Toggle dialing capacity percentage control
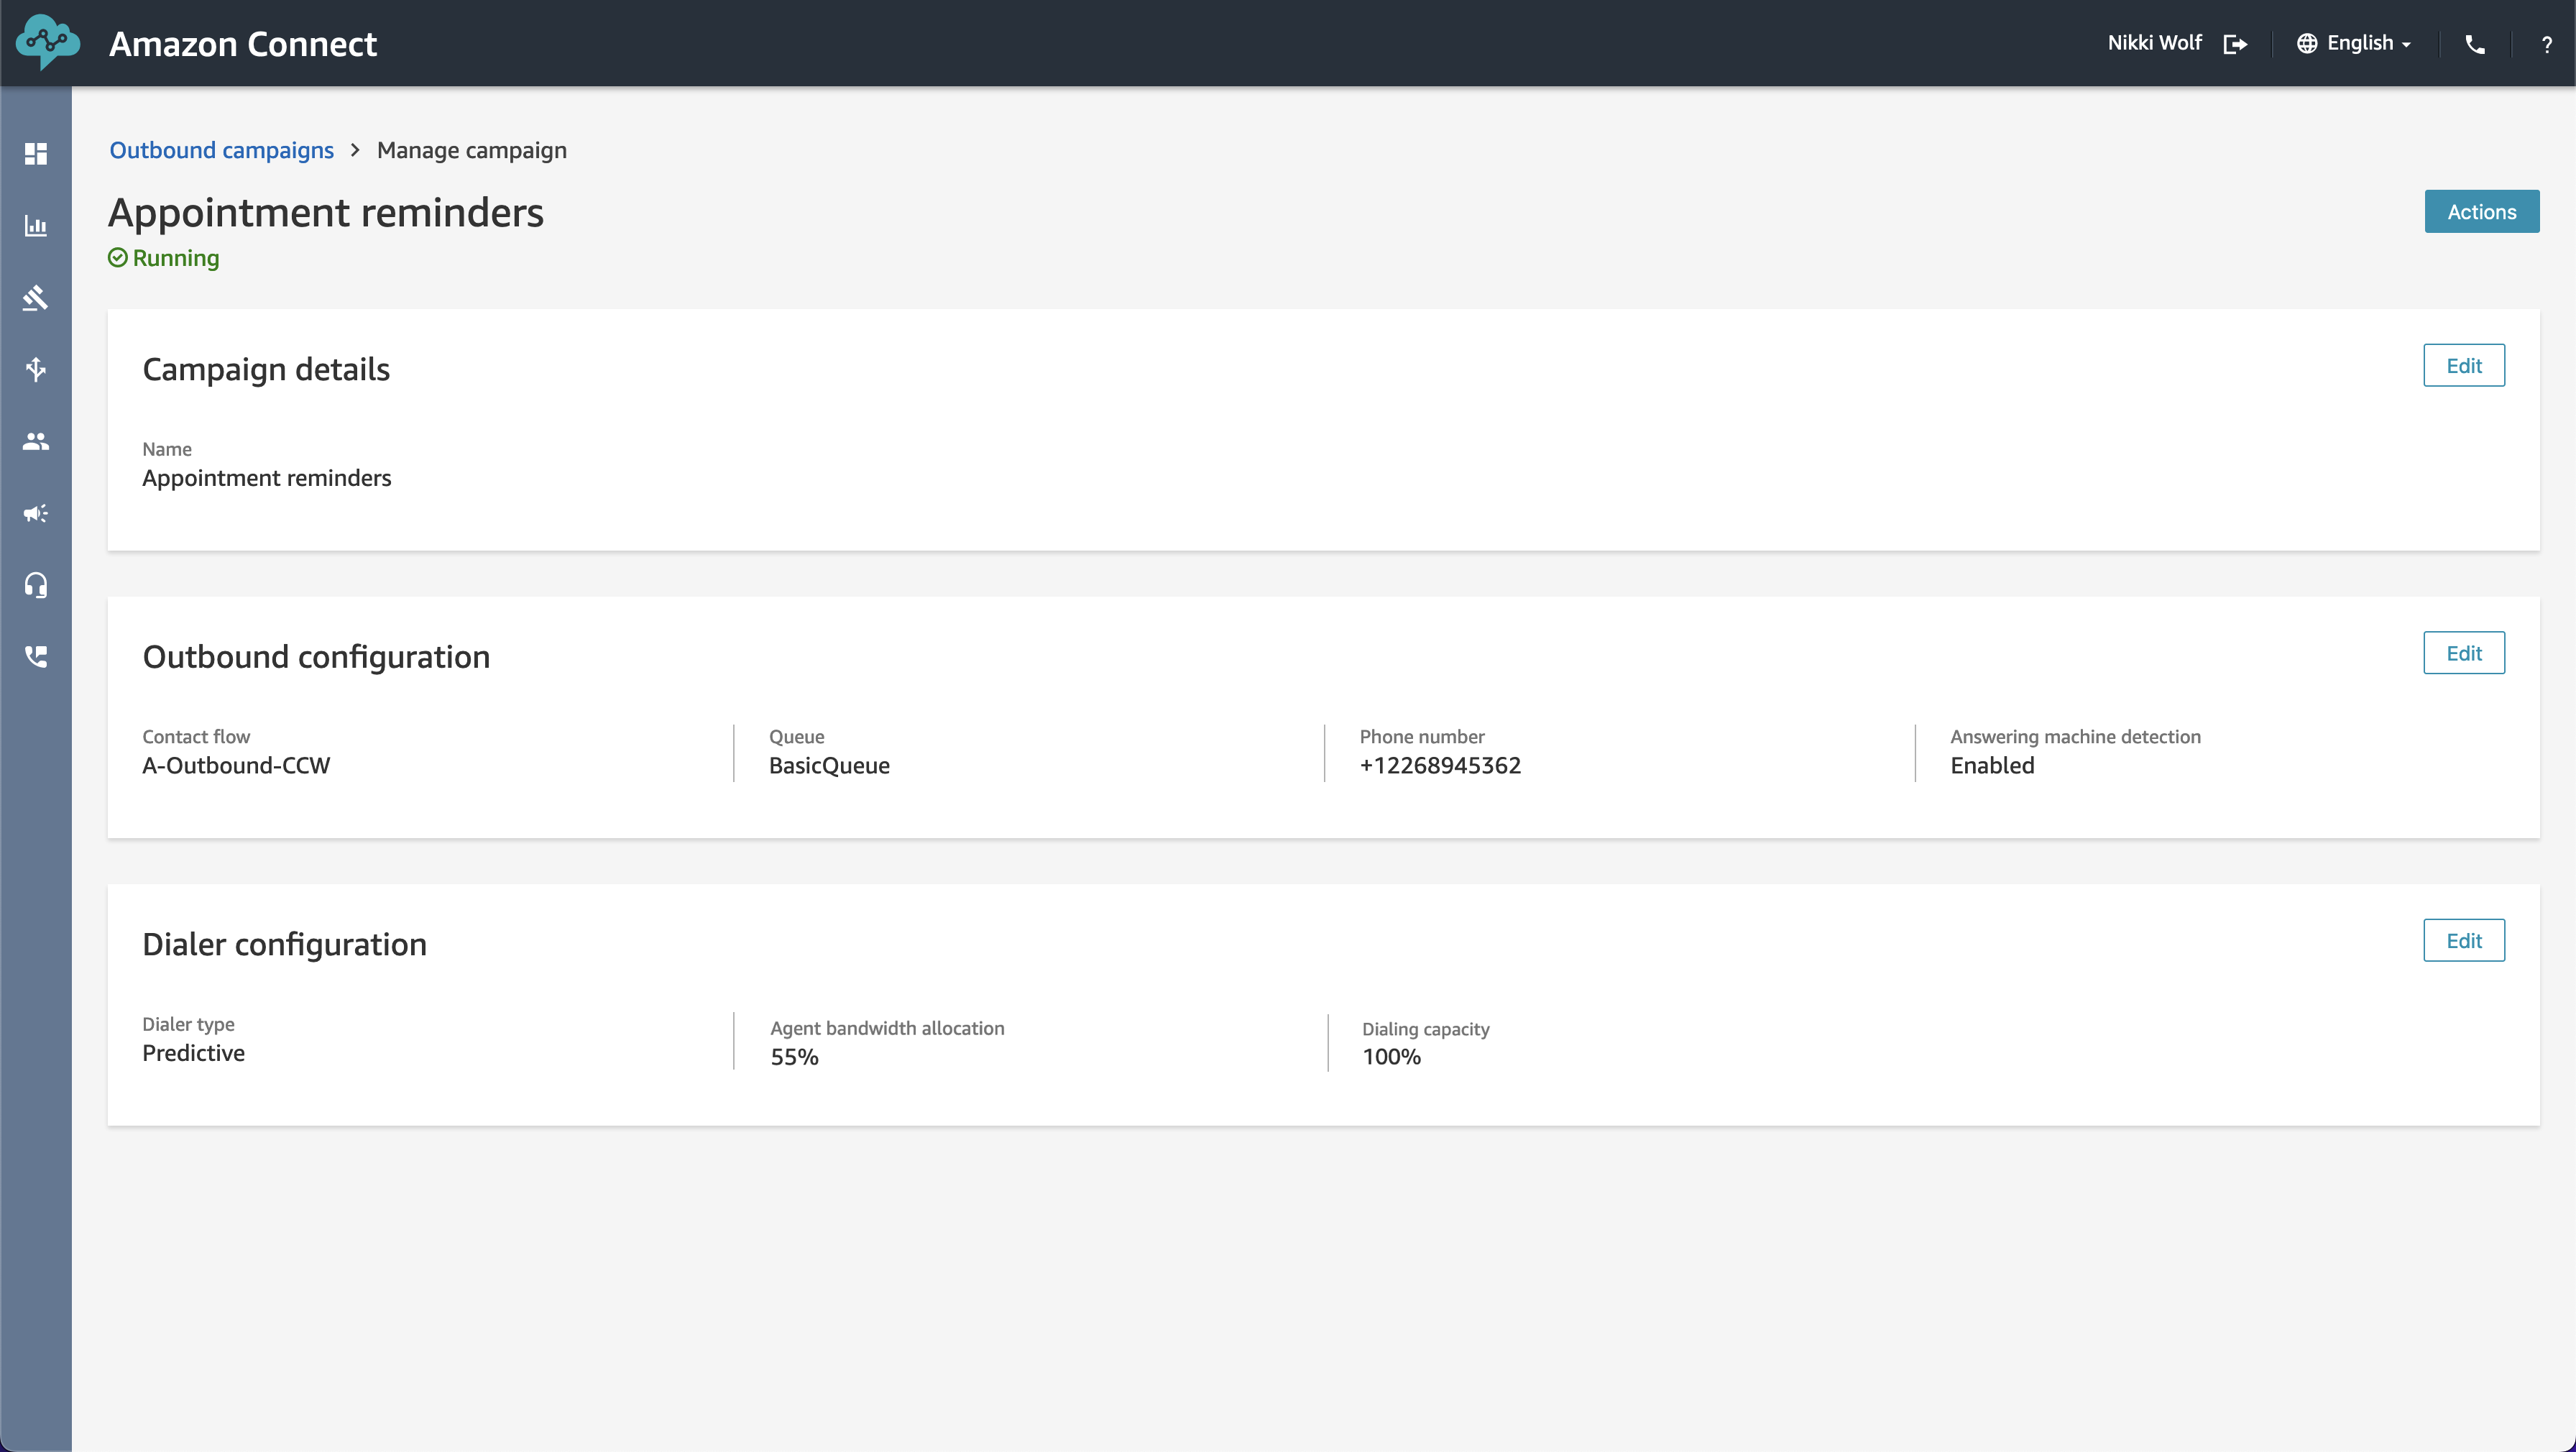The image size is (2576, 1452). [x=1391, y=1056]
